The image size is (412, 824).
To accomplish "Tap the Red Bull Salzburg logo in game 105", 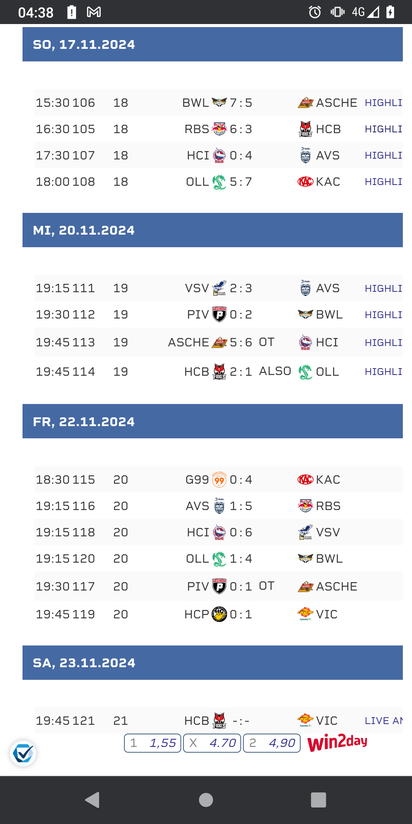I will click(x=219, y=129).
